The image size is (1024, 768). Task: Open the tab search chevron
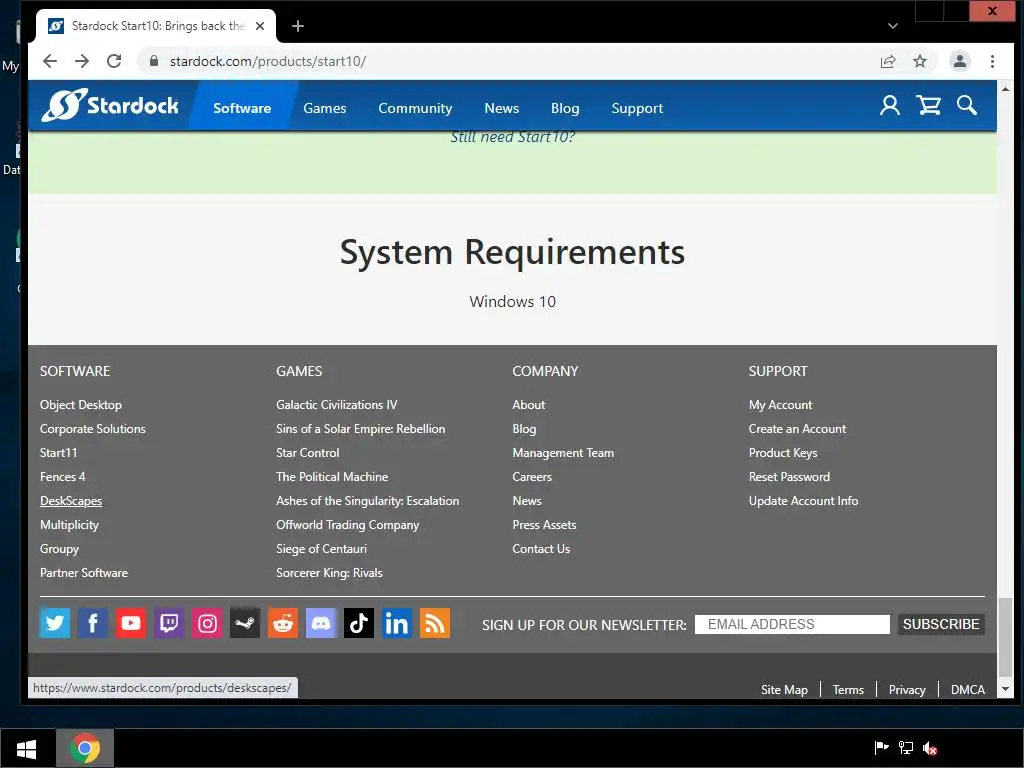(893, 26)
